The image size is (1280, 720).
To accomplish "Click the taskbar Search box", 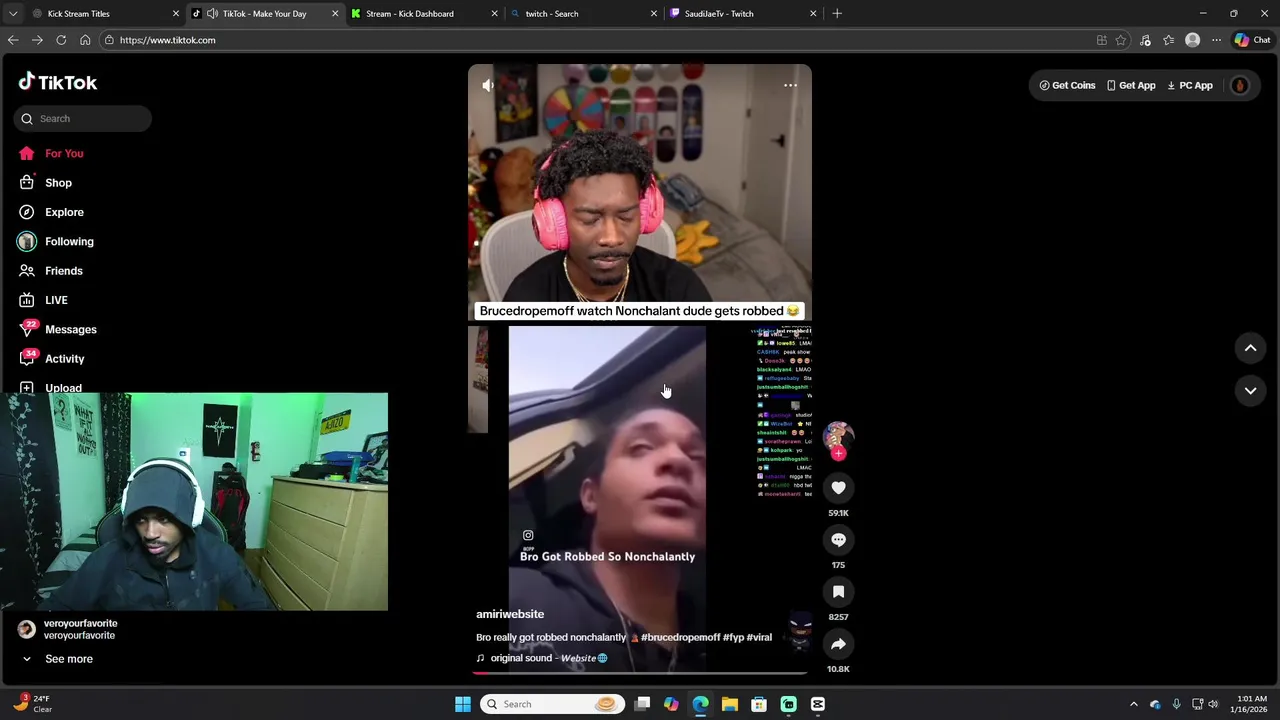I will (552, 704).
